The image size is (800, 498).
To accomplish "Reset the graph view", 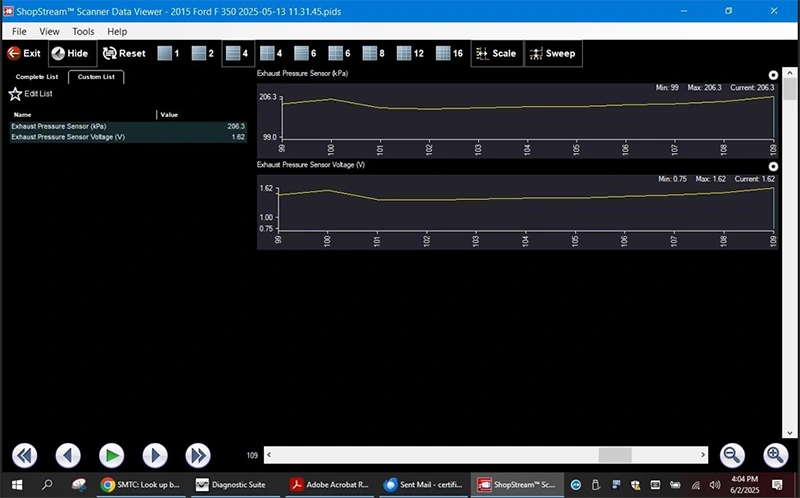I will (124, 53).
